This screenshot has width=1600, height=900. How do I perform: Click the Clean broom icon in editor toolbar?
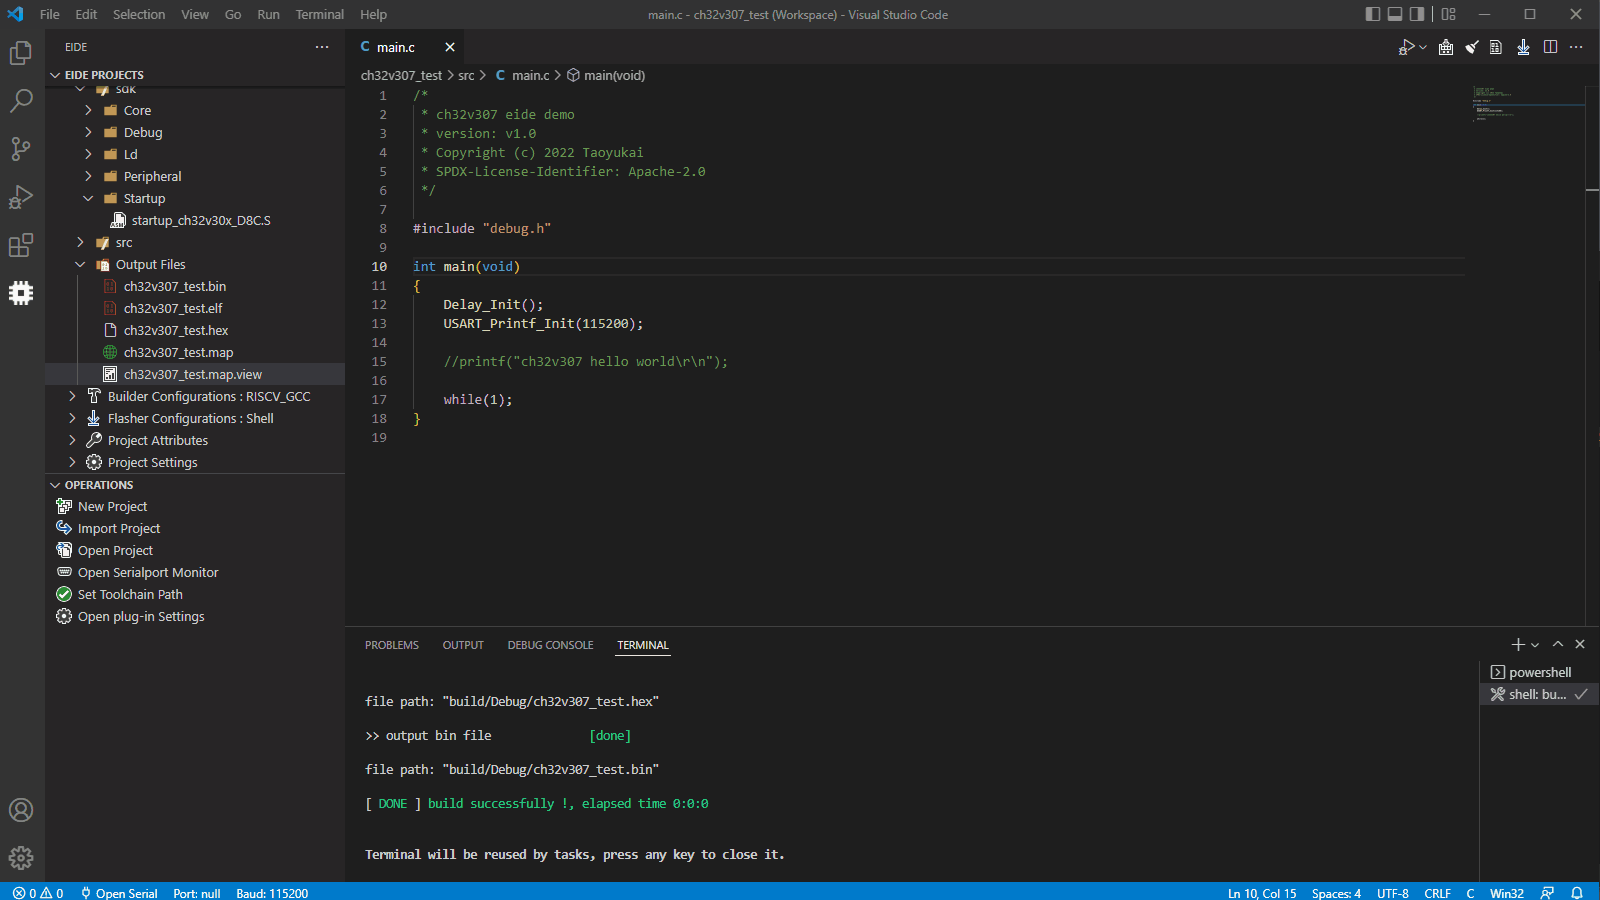[1472, 47]
